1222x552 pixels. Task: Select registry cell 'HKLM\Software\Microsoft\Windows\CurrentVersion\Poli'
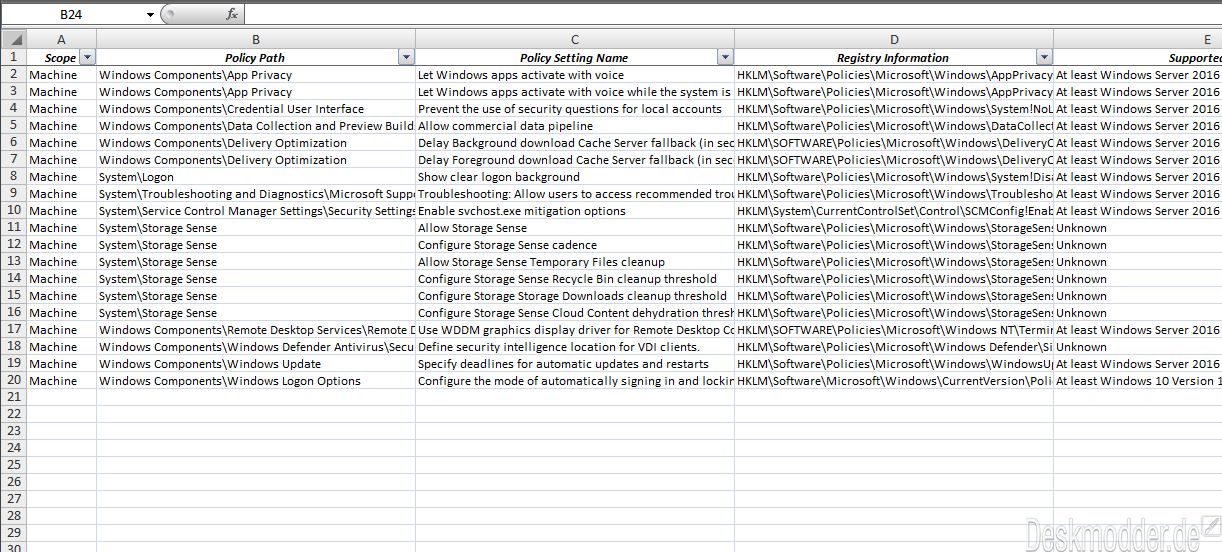pos(894,381)
